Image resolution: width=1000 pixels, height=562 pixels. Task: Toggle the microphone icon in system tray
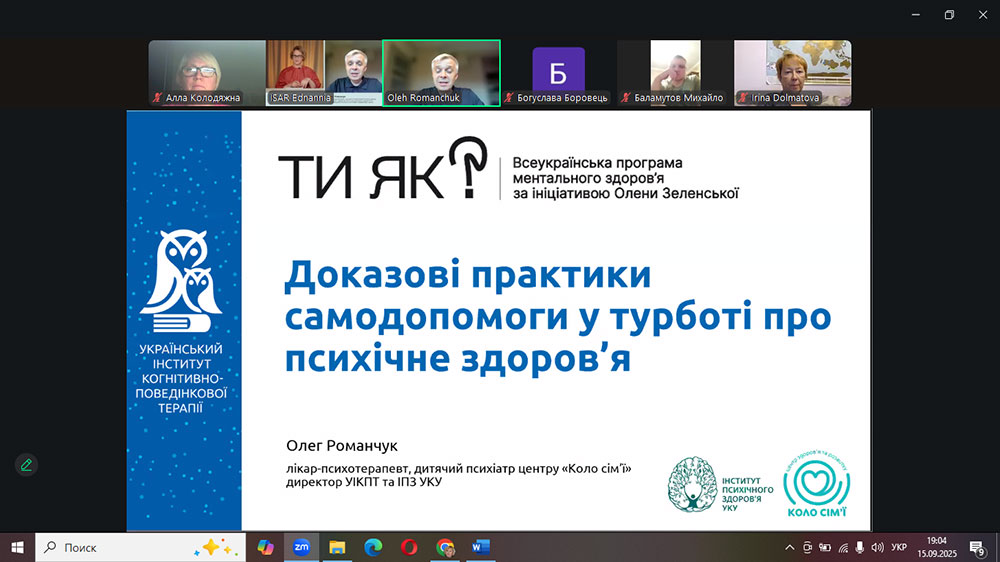860,547
